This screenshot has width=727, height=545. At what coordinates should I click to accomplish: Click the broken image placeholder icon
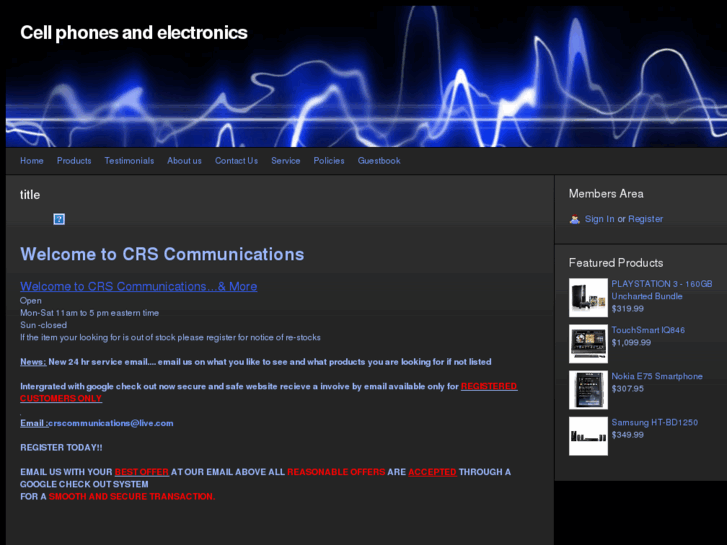click(x=59, y=219)
